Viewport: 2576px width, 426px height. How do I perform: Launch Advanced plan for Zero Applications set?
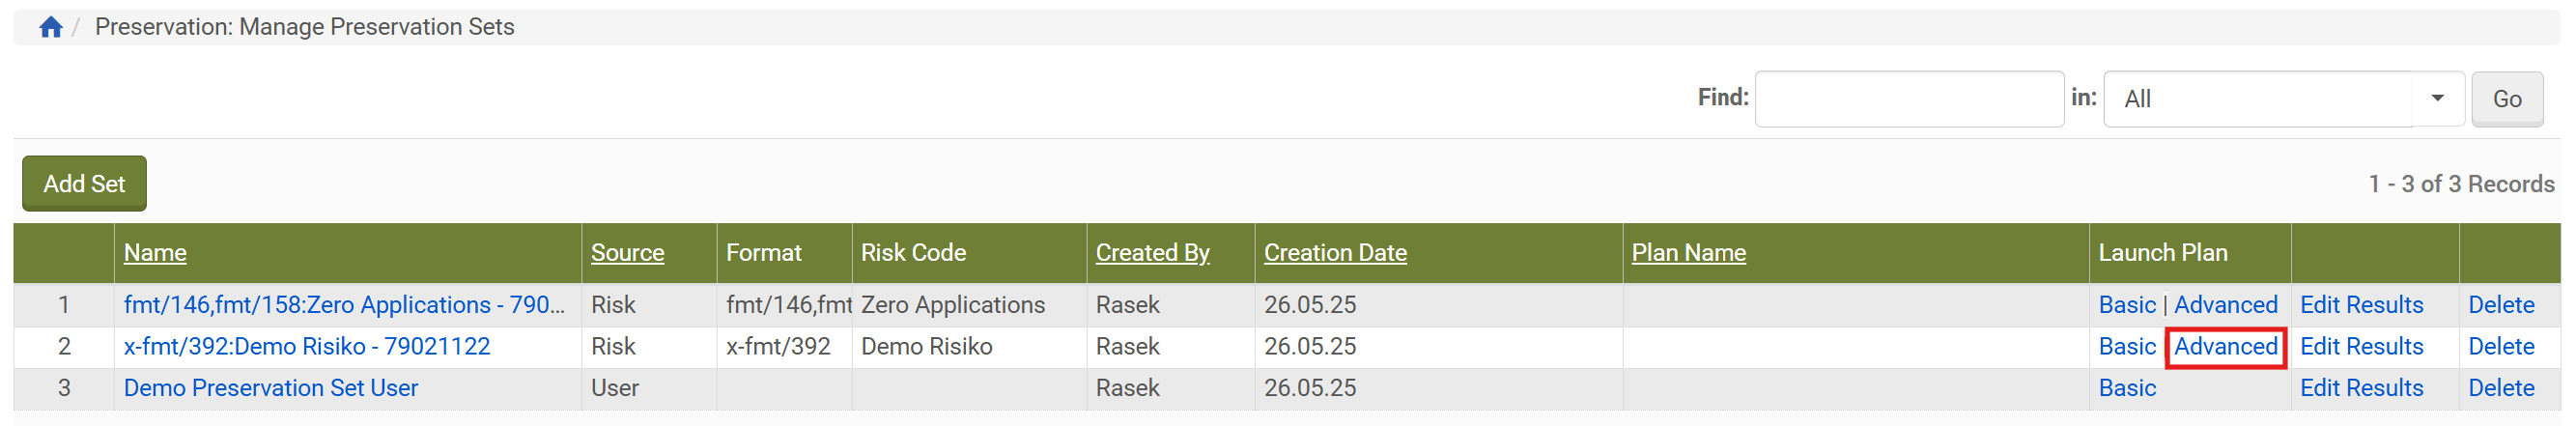pyautogui.click(x=2225, y=305)
